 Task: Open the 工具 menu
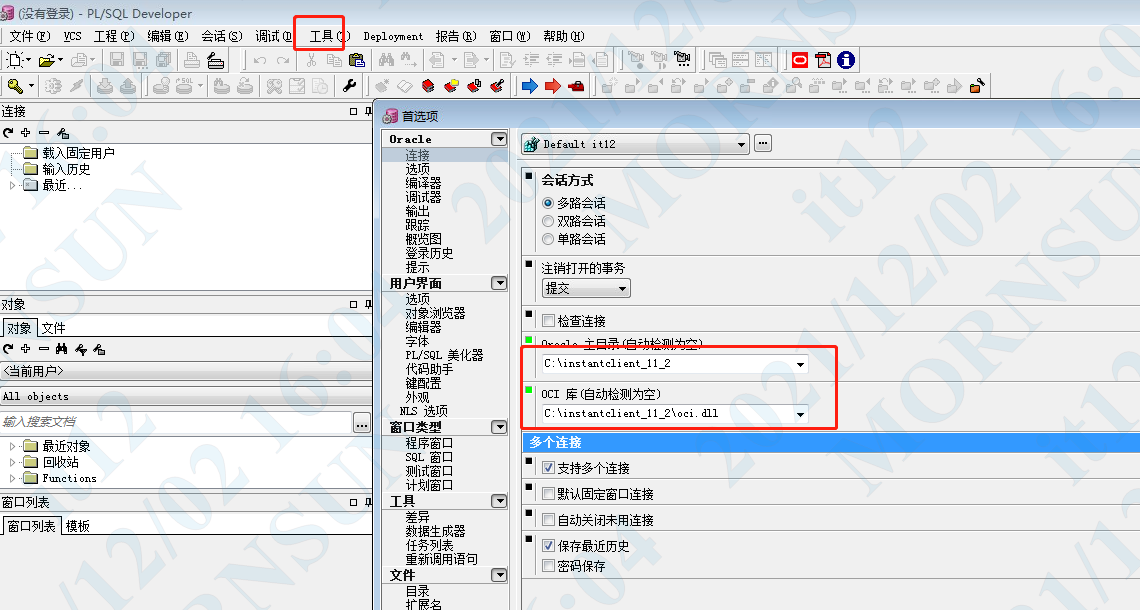[320, 35]
